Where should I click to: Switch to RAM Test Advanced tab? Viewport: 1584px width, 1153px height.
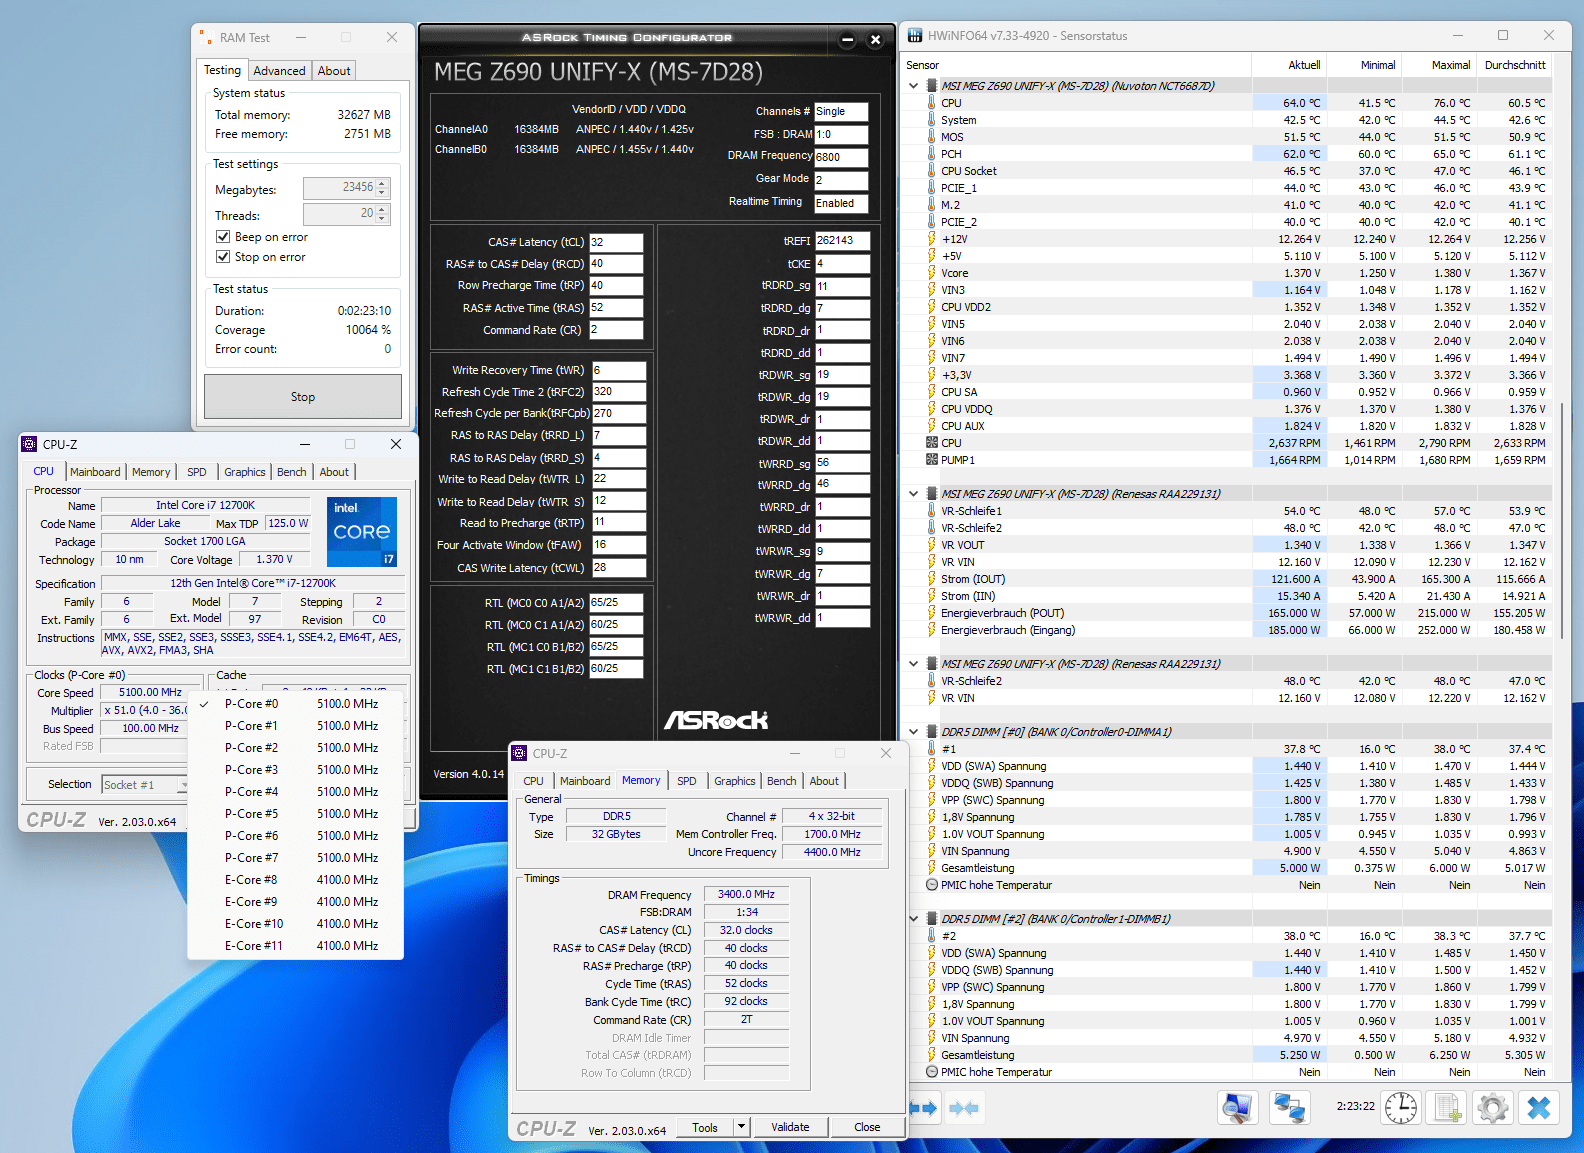(x=279, y=71)
